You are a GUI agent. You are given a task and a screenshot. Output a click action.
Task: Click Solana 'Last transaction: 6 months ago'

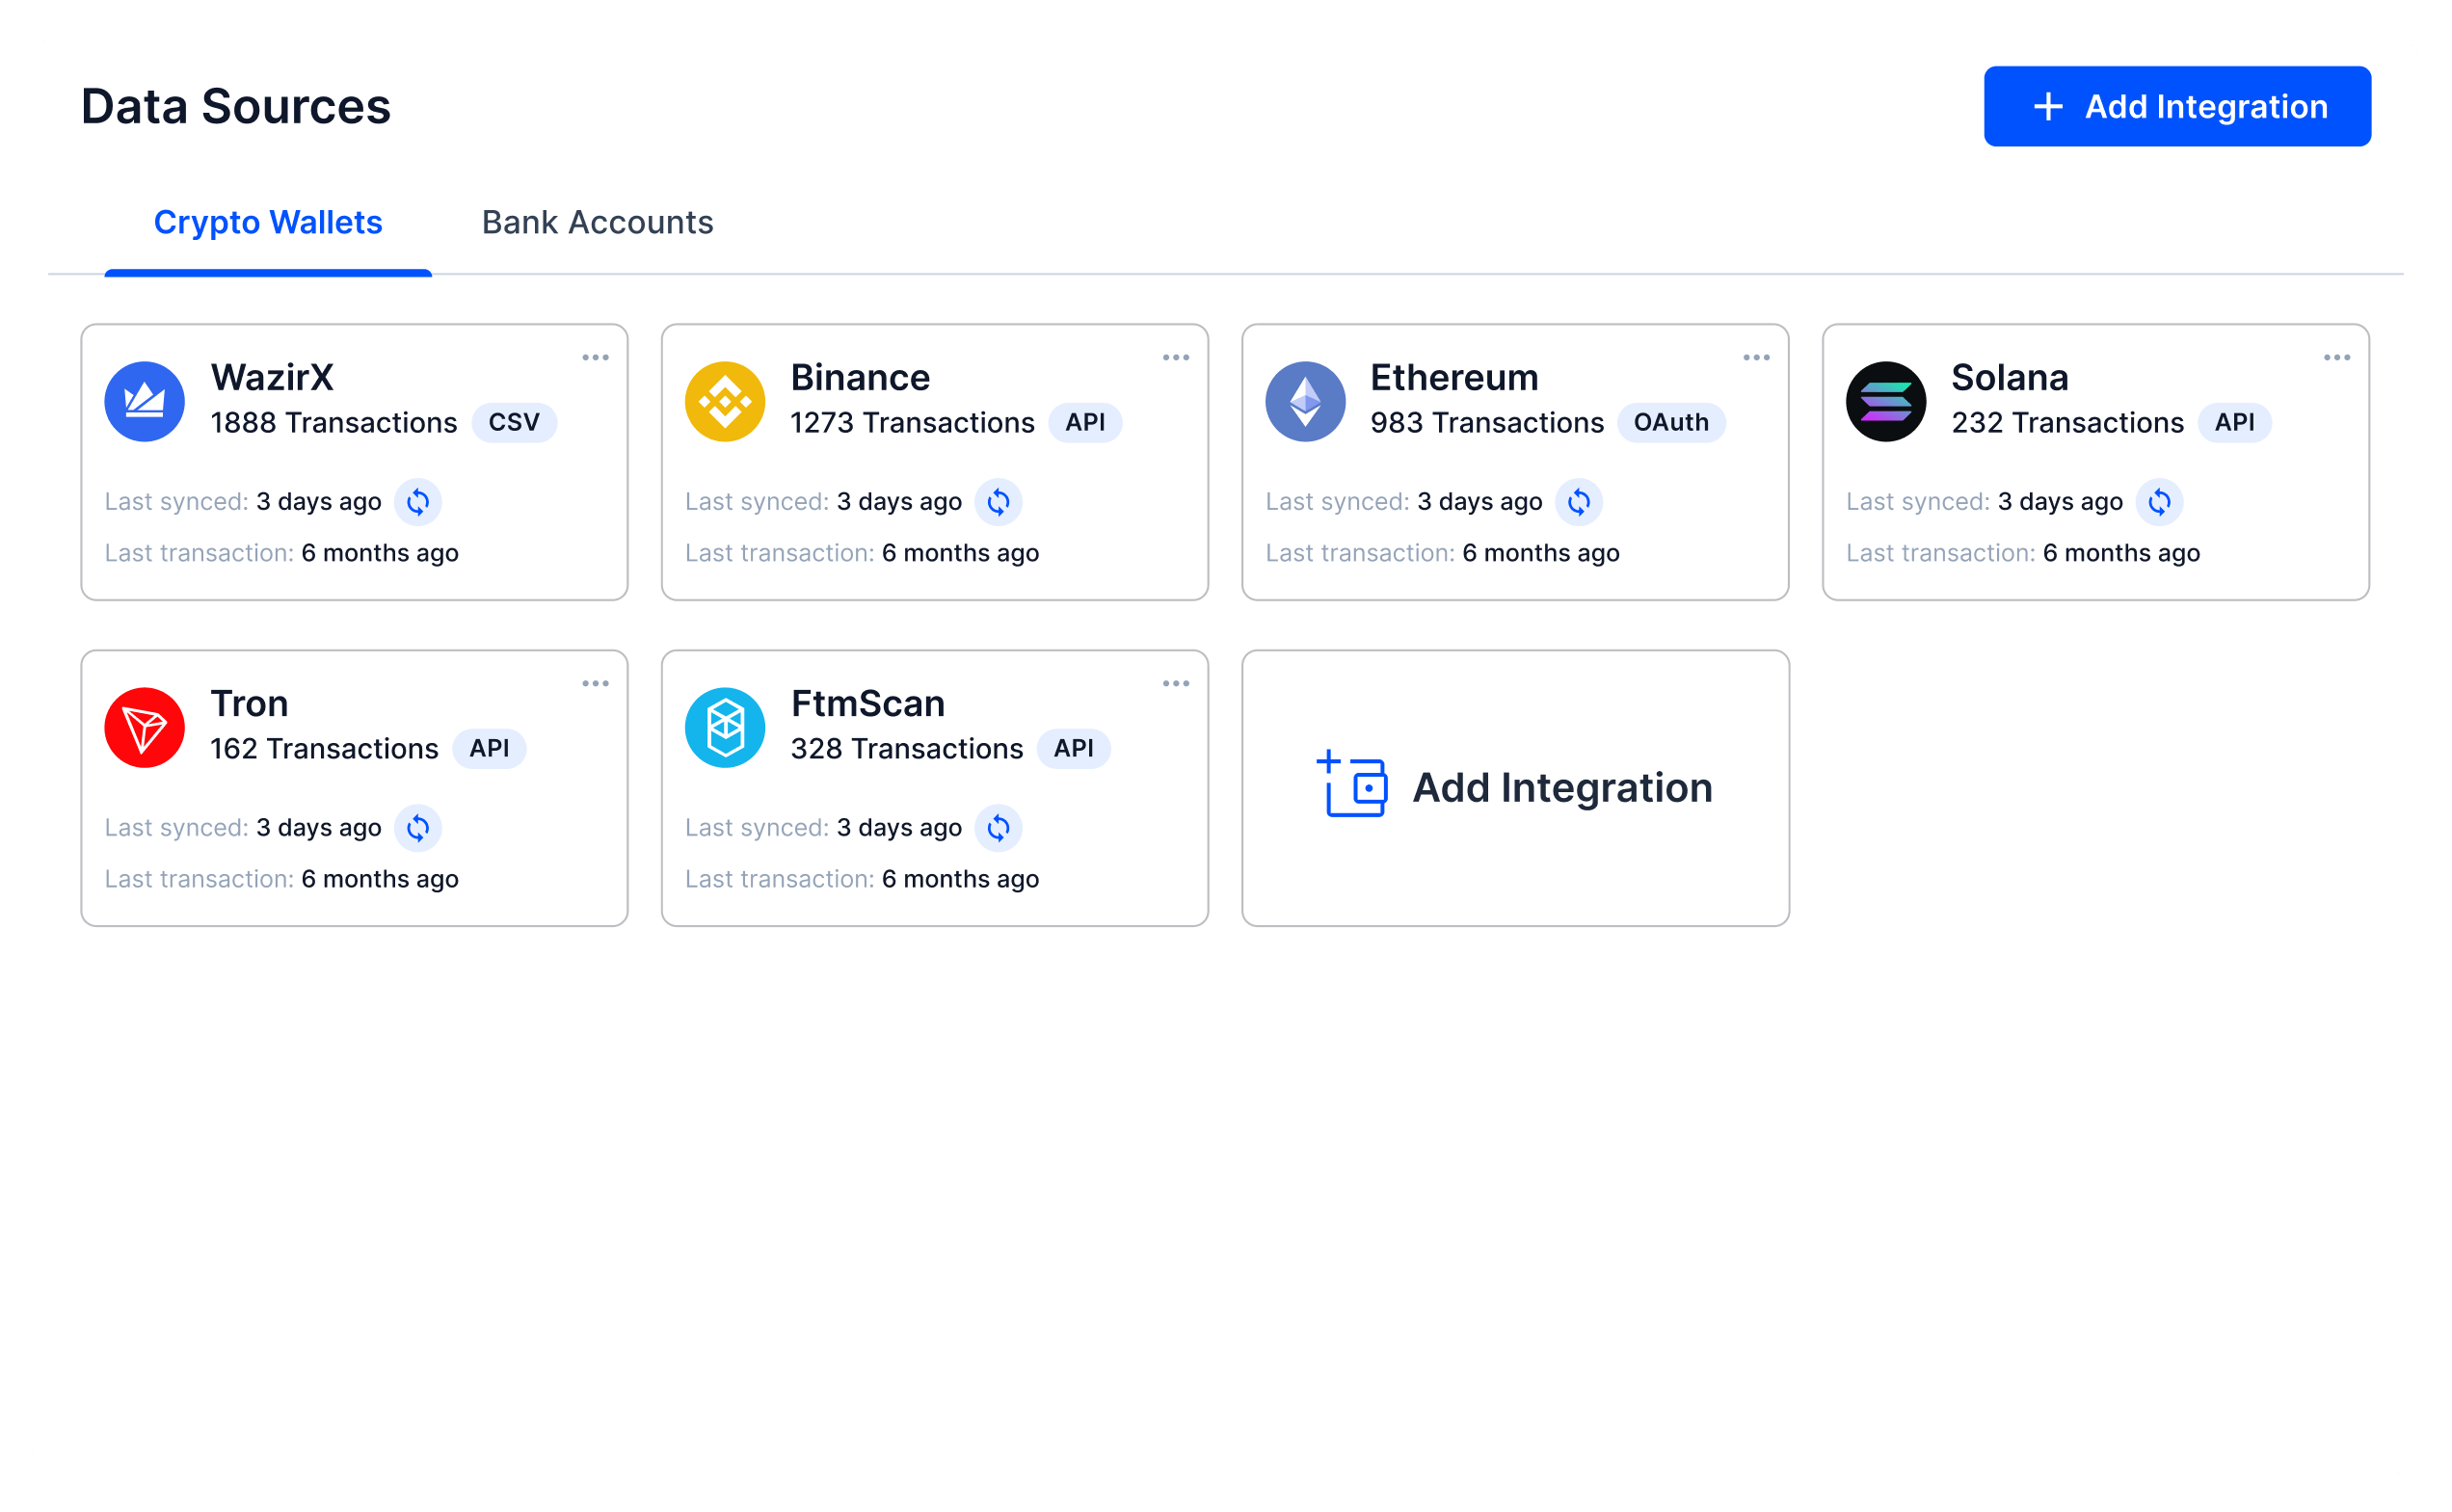coord(2023,553)
